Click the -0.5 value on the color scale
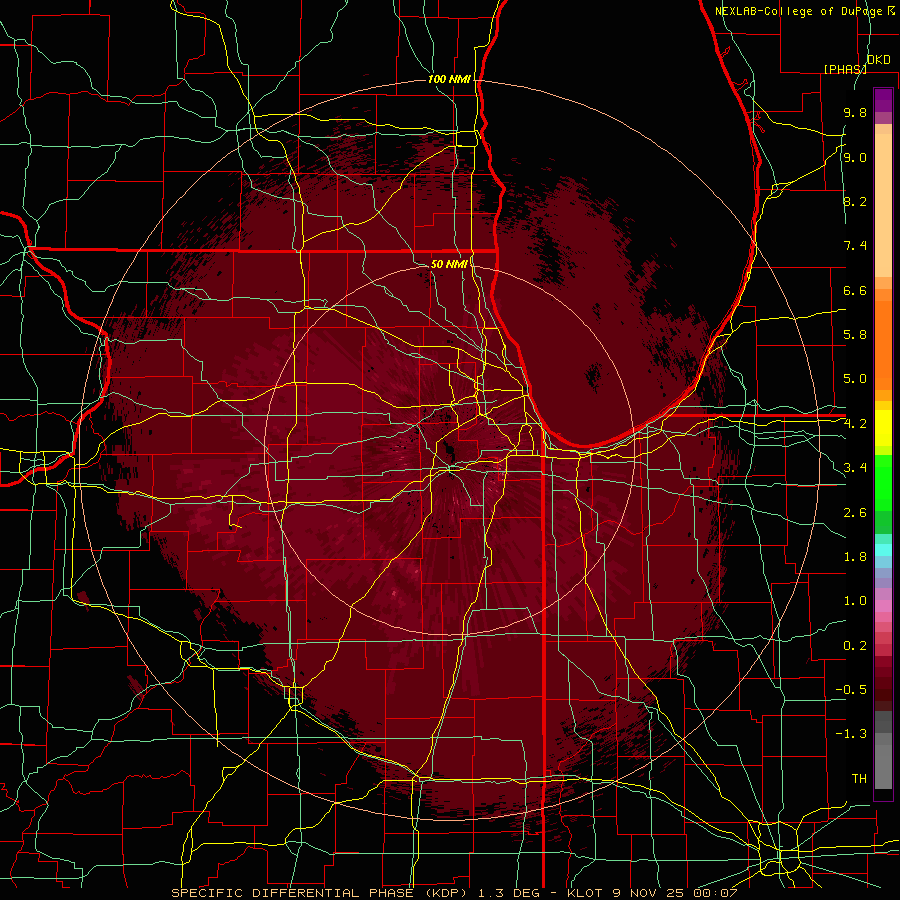 pos(851,690)
